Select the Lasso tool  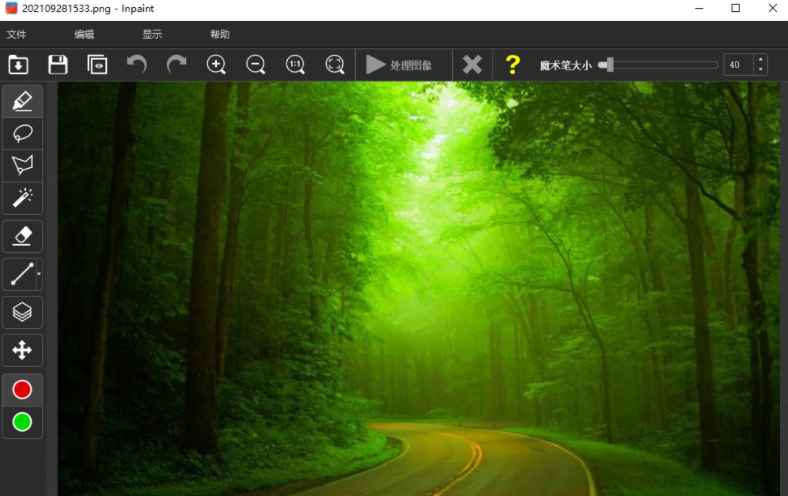[x=22, y=133]
